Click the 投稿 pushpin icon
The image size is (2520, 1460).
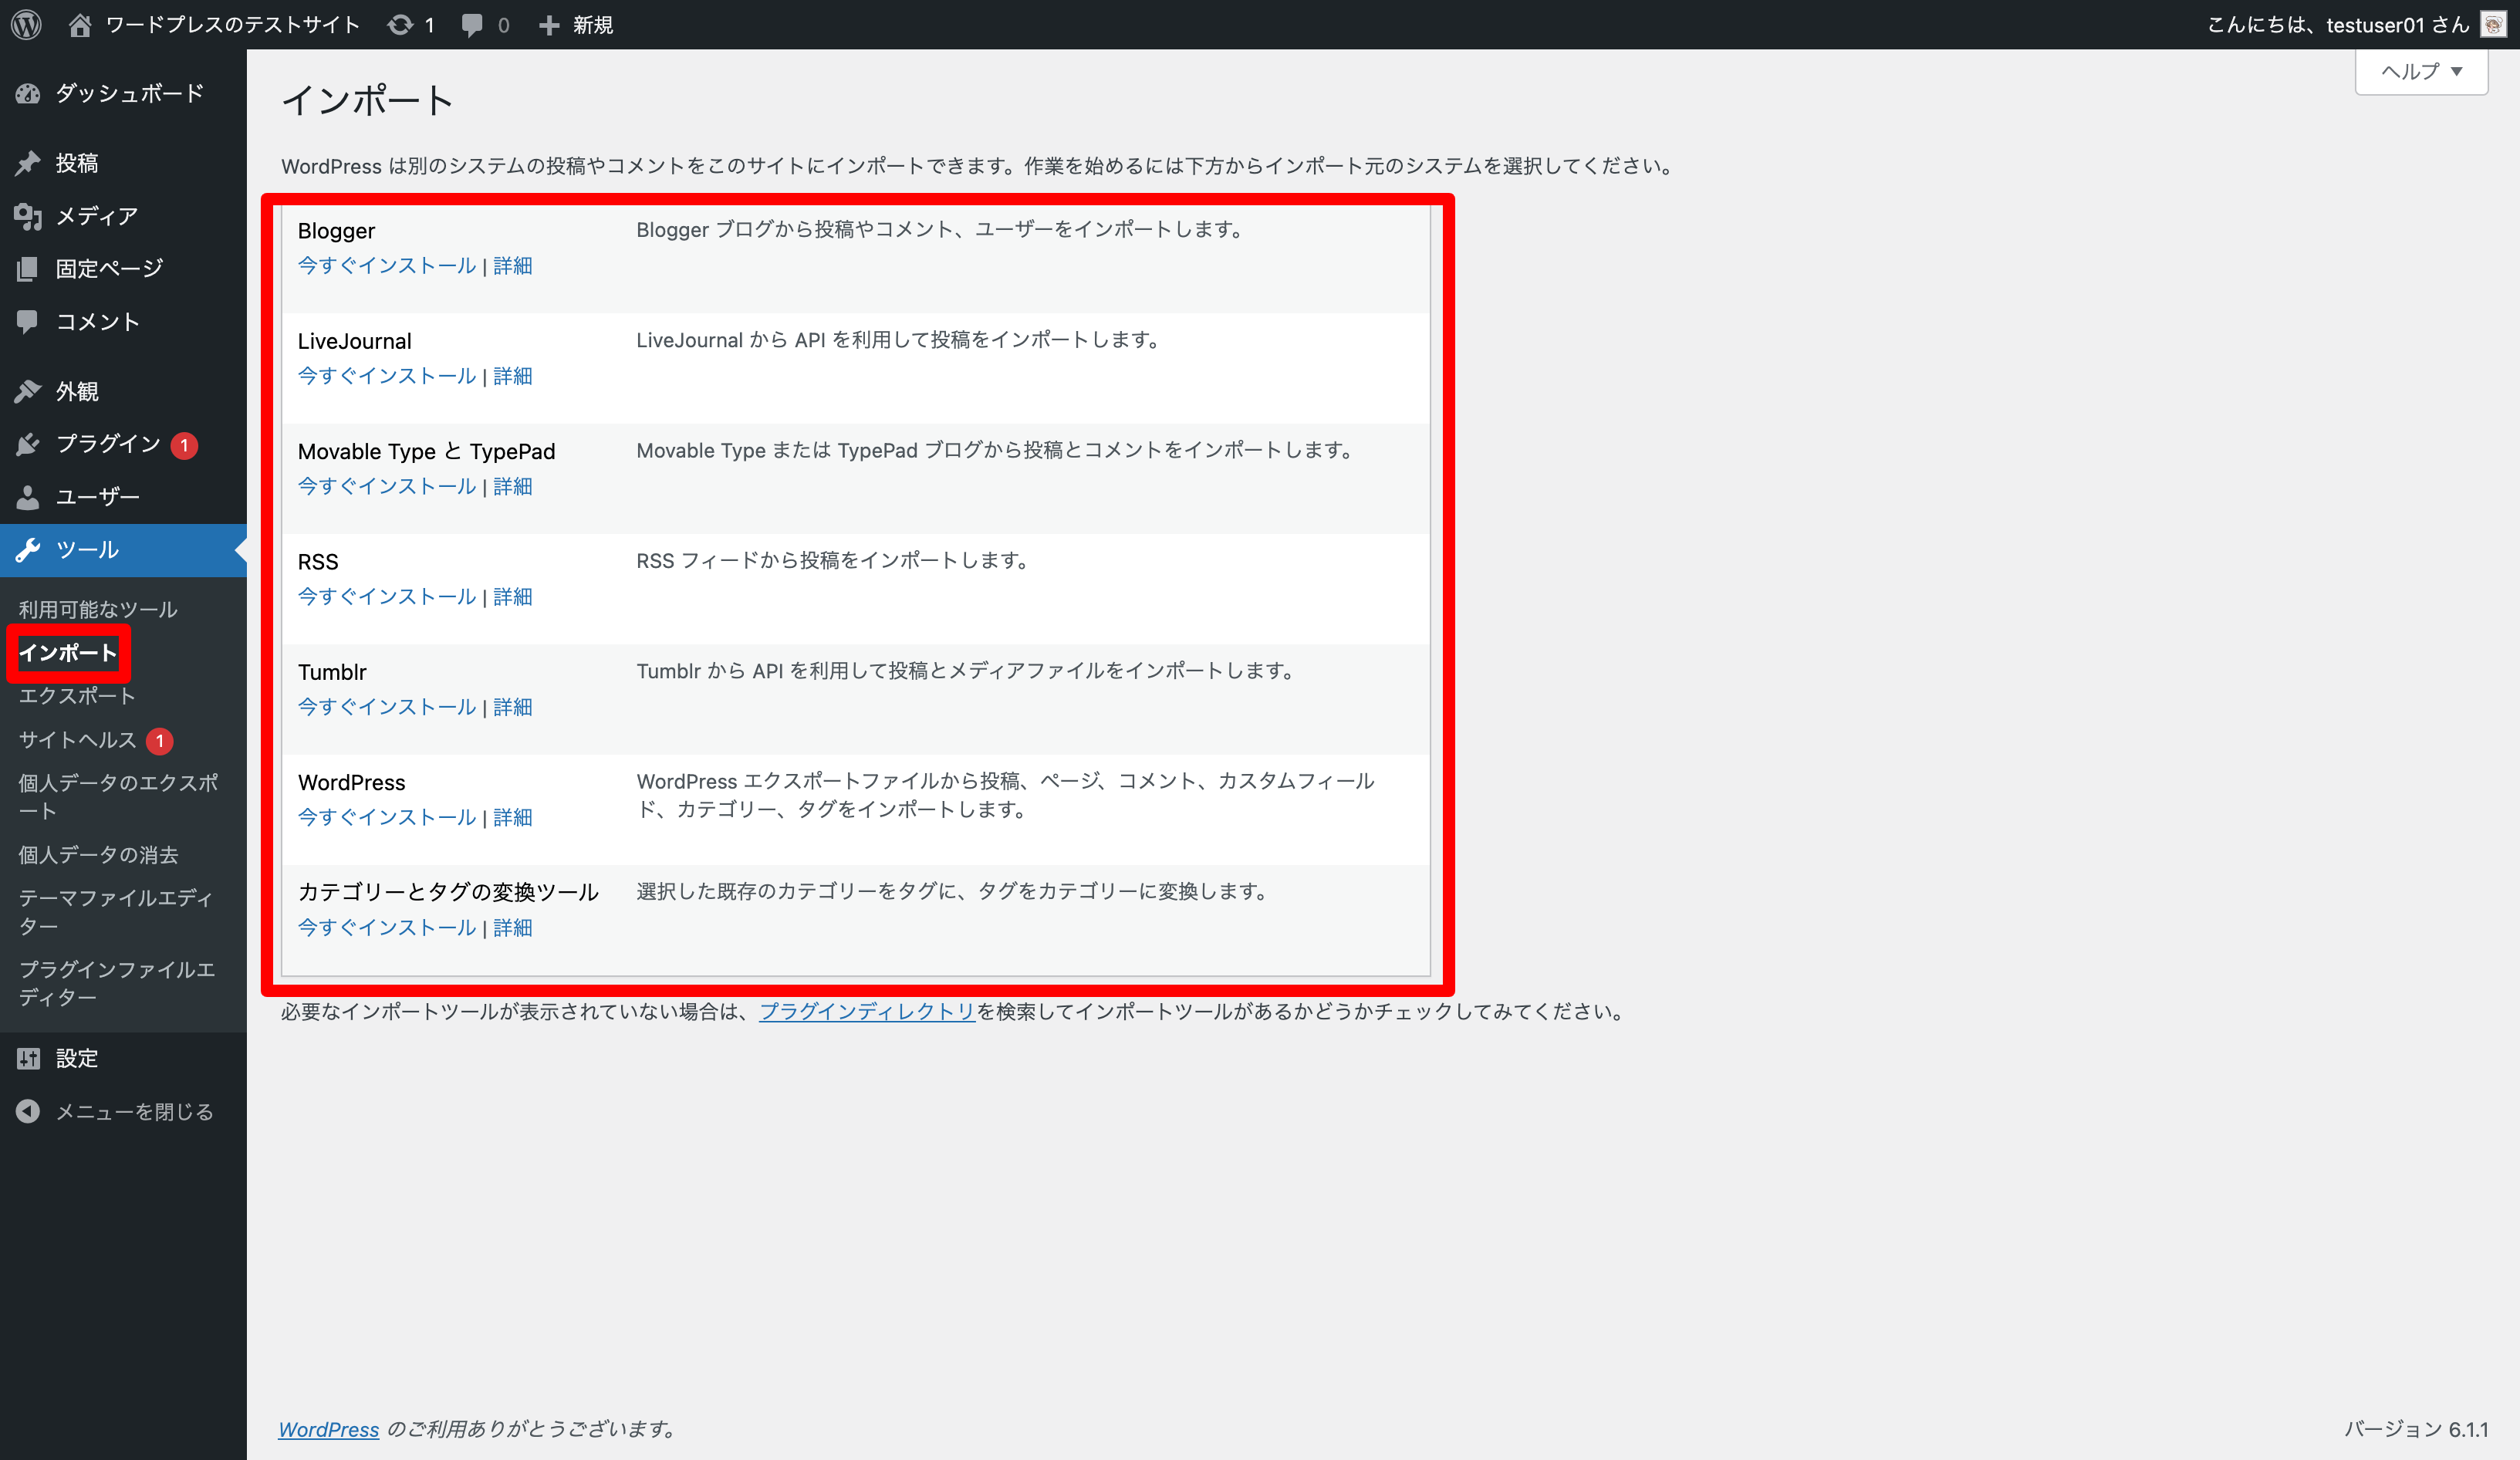coord(28,163)
